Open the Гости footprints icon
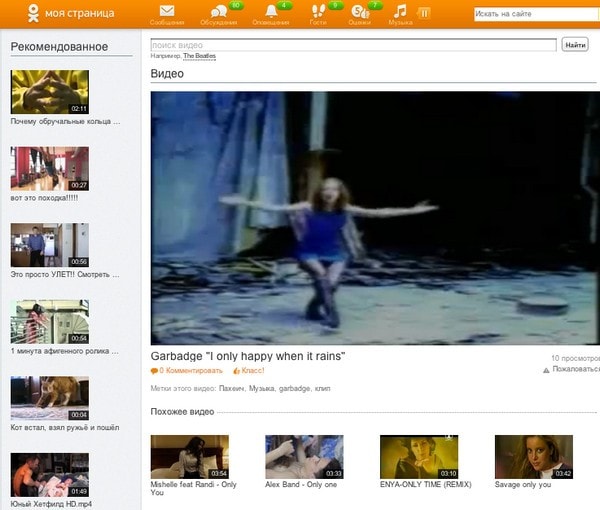The image size is (600, 510). pyautogui.click(x=318, y=11)
